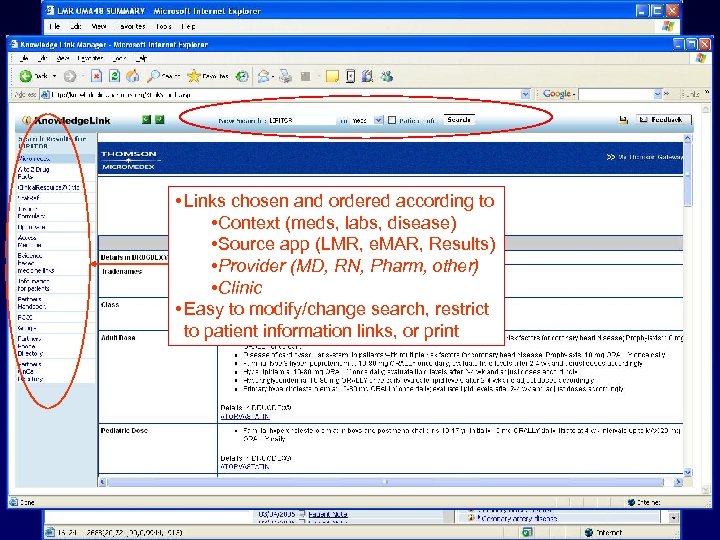This screenshot has height=540, width=720.
Task: Click the Feedback button
Action: click(x=664, y=120)
